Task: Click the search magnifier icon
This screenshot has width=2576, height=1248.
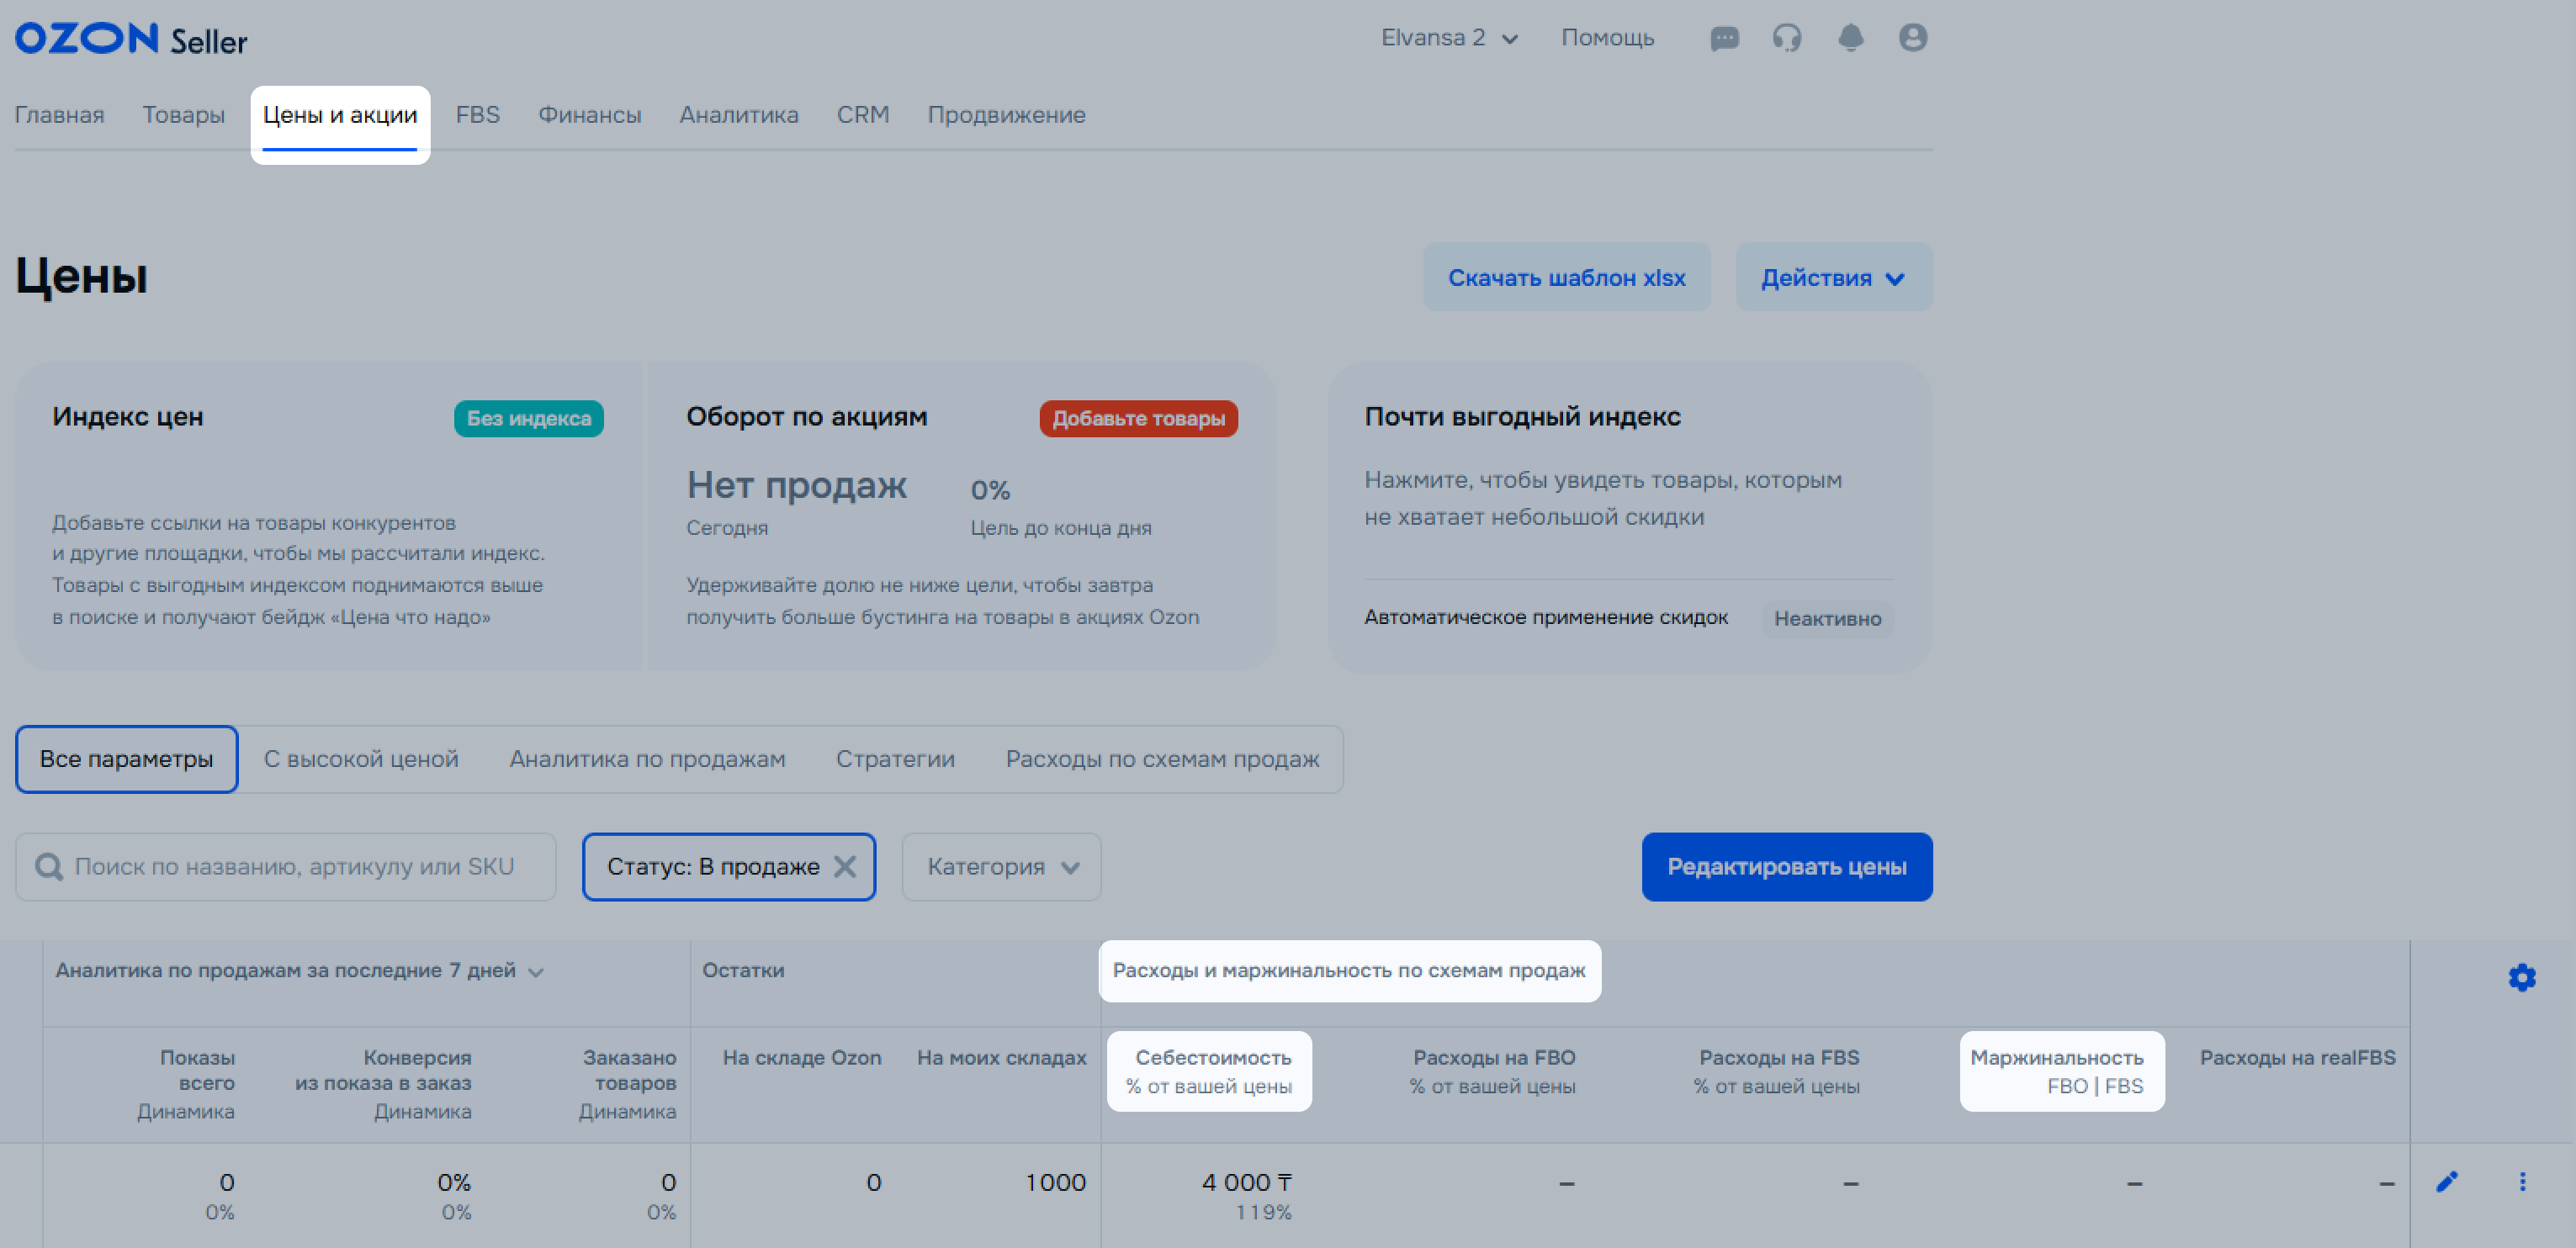Action: [x=48, y=867]
